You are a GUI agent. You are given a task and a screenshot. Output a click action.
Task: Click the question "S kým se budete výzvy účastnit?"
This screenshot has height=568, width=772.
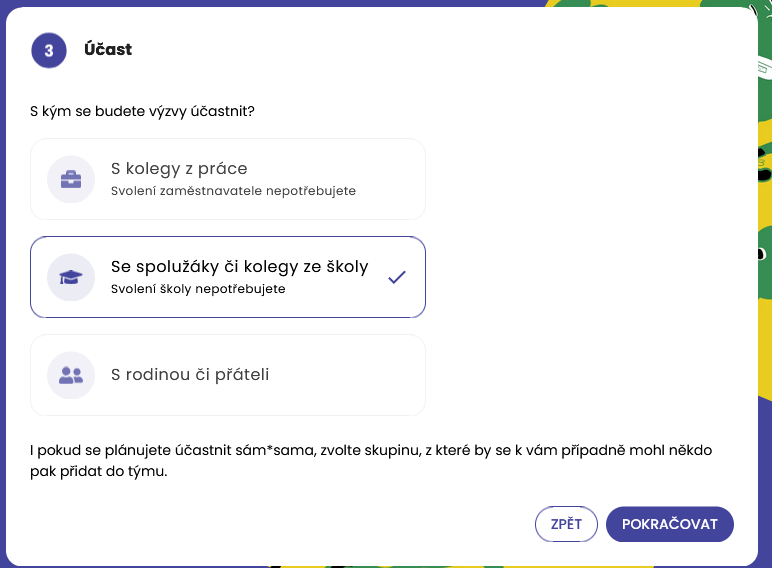(x=142, y=110)
